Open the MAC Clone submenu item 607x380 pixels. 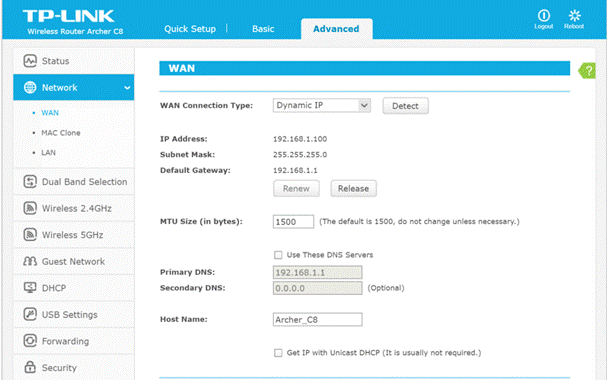[x=61, y=133]
